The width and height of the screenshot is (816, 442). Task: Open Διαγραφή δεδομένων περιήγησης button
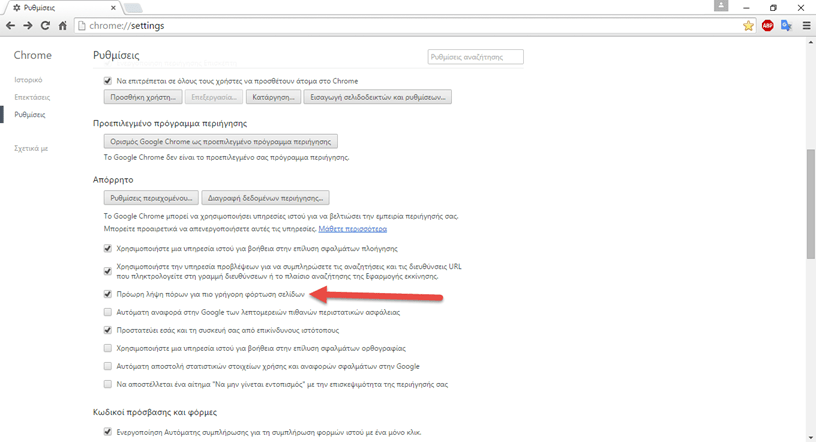click(265, 198)
